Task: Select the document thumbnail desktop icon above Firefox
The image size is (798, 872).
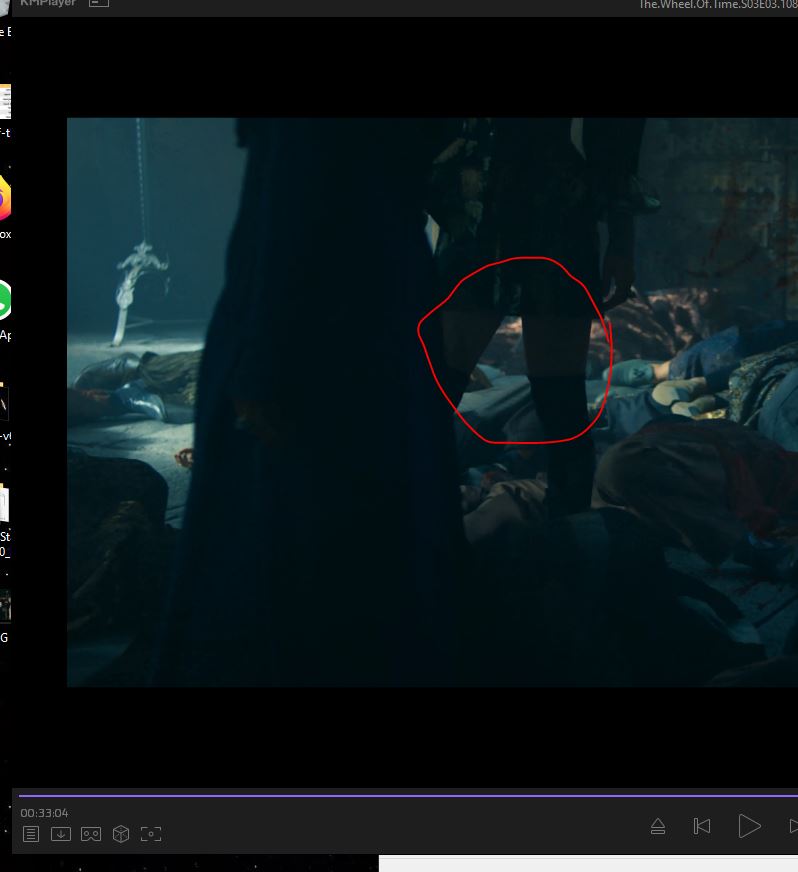Action: pos(4,103)
